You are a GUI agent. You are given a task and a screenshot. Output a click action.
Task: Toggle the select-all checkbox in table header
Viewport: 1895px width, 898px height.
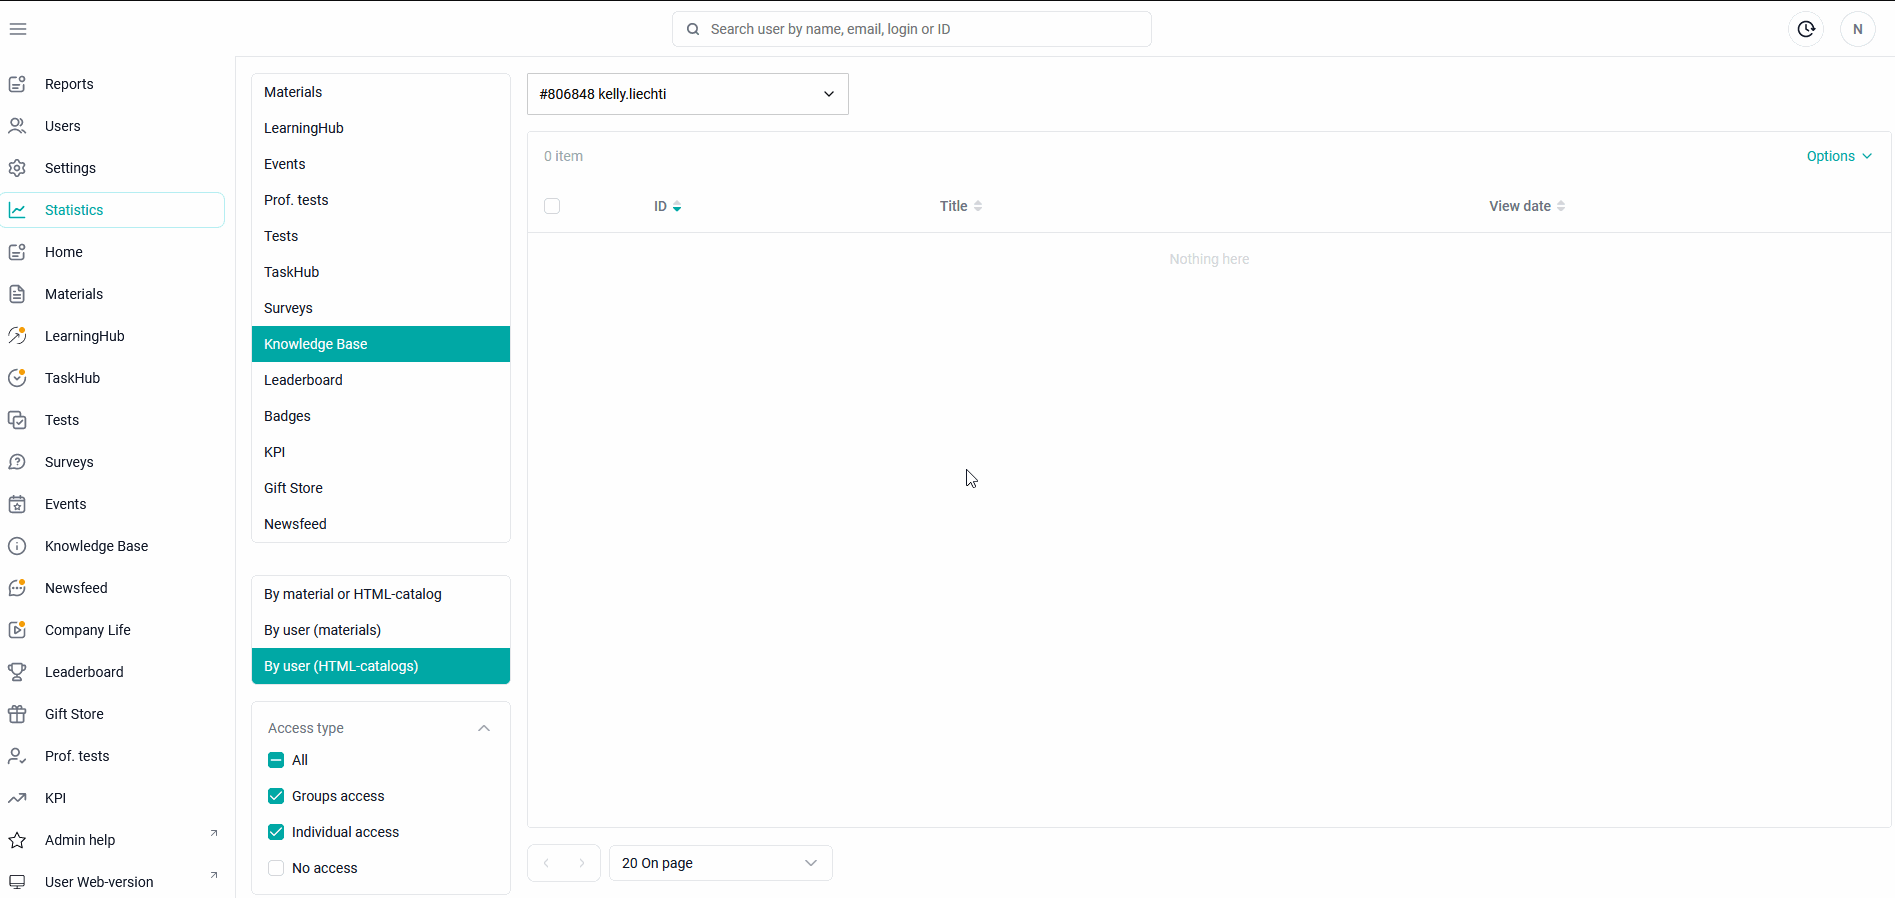point(552,206)
